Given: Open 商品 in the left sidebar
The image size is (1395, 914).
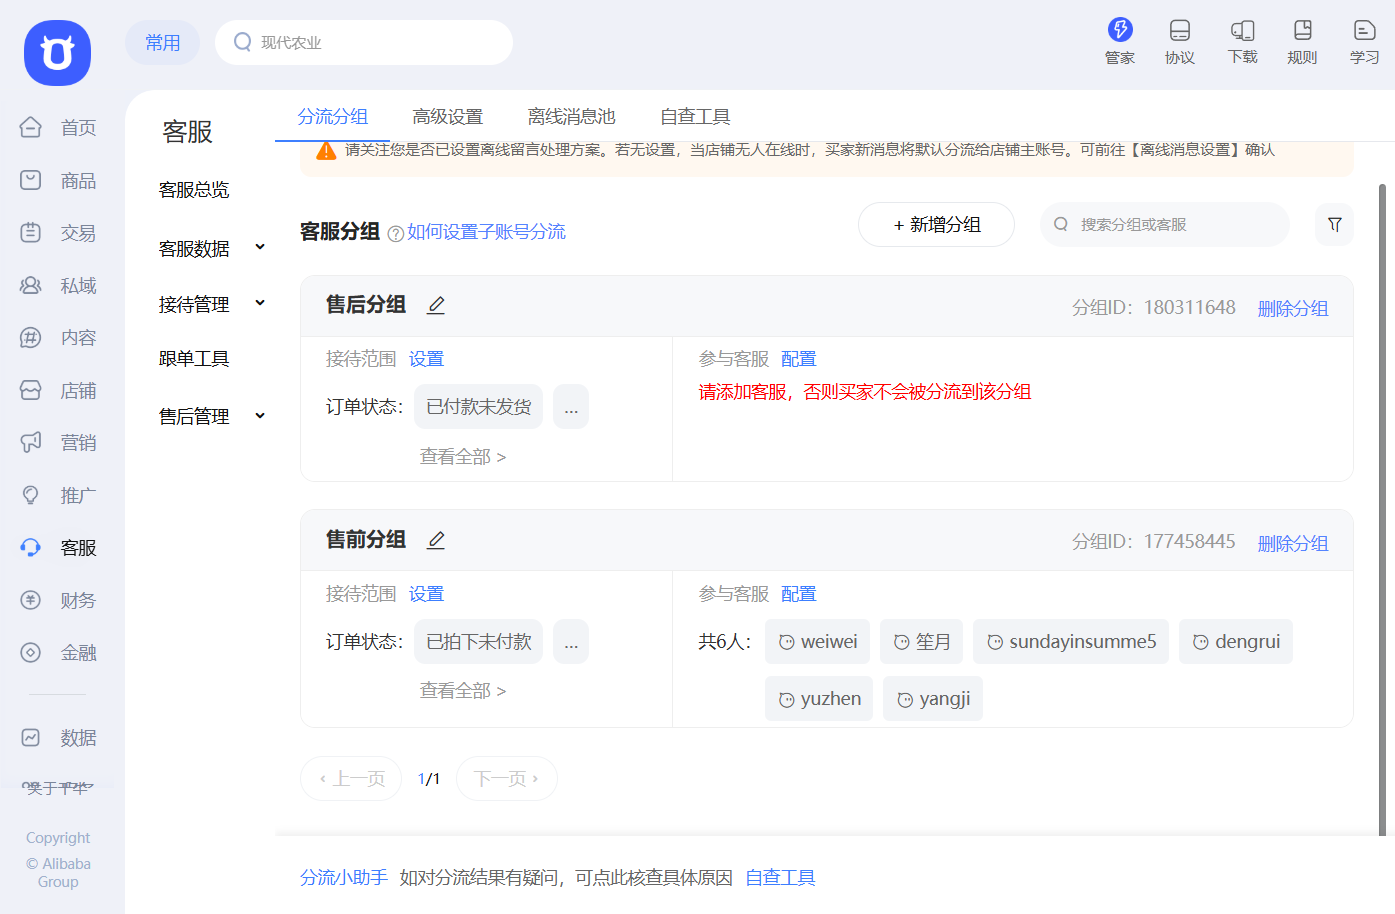Looking at the screenshot, I should 58,181.
